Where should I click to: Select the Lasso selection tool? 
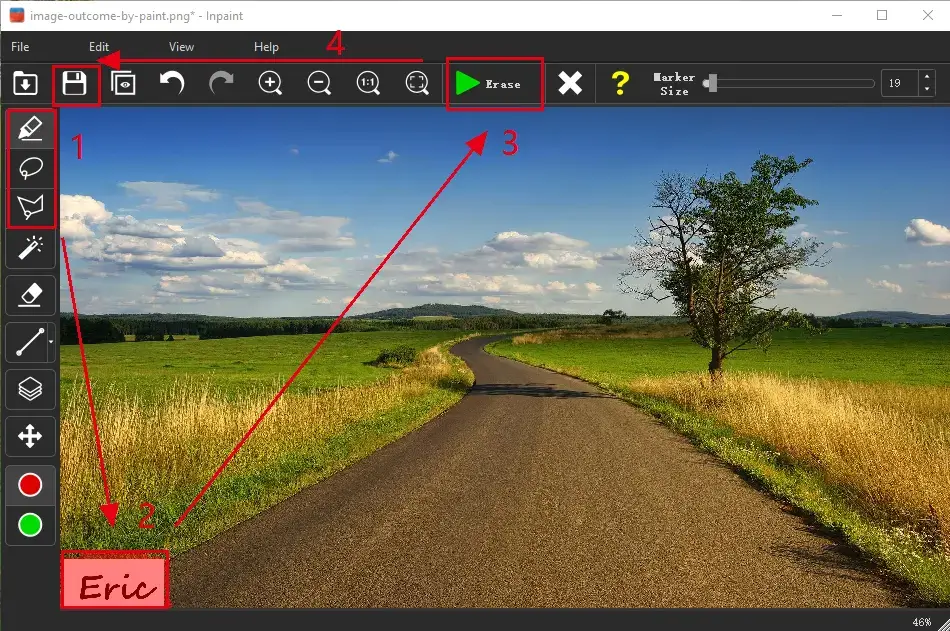pos(30,167)
